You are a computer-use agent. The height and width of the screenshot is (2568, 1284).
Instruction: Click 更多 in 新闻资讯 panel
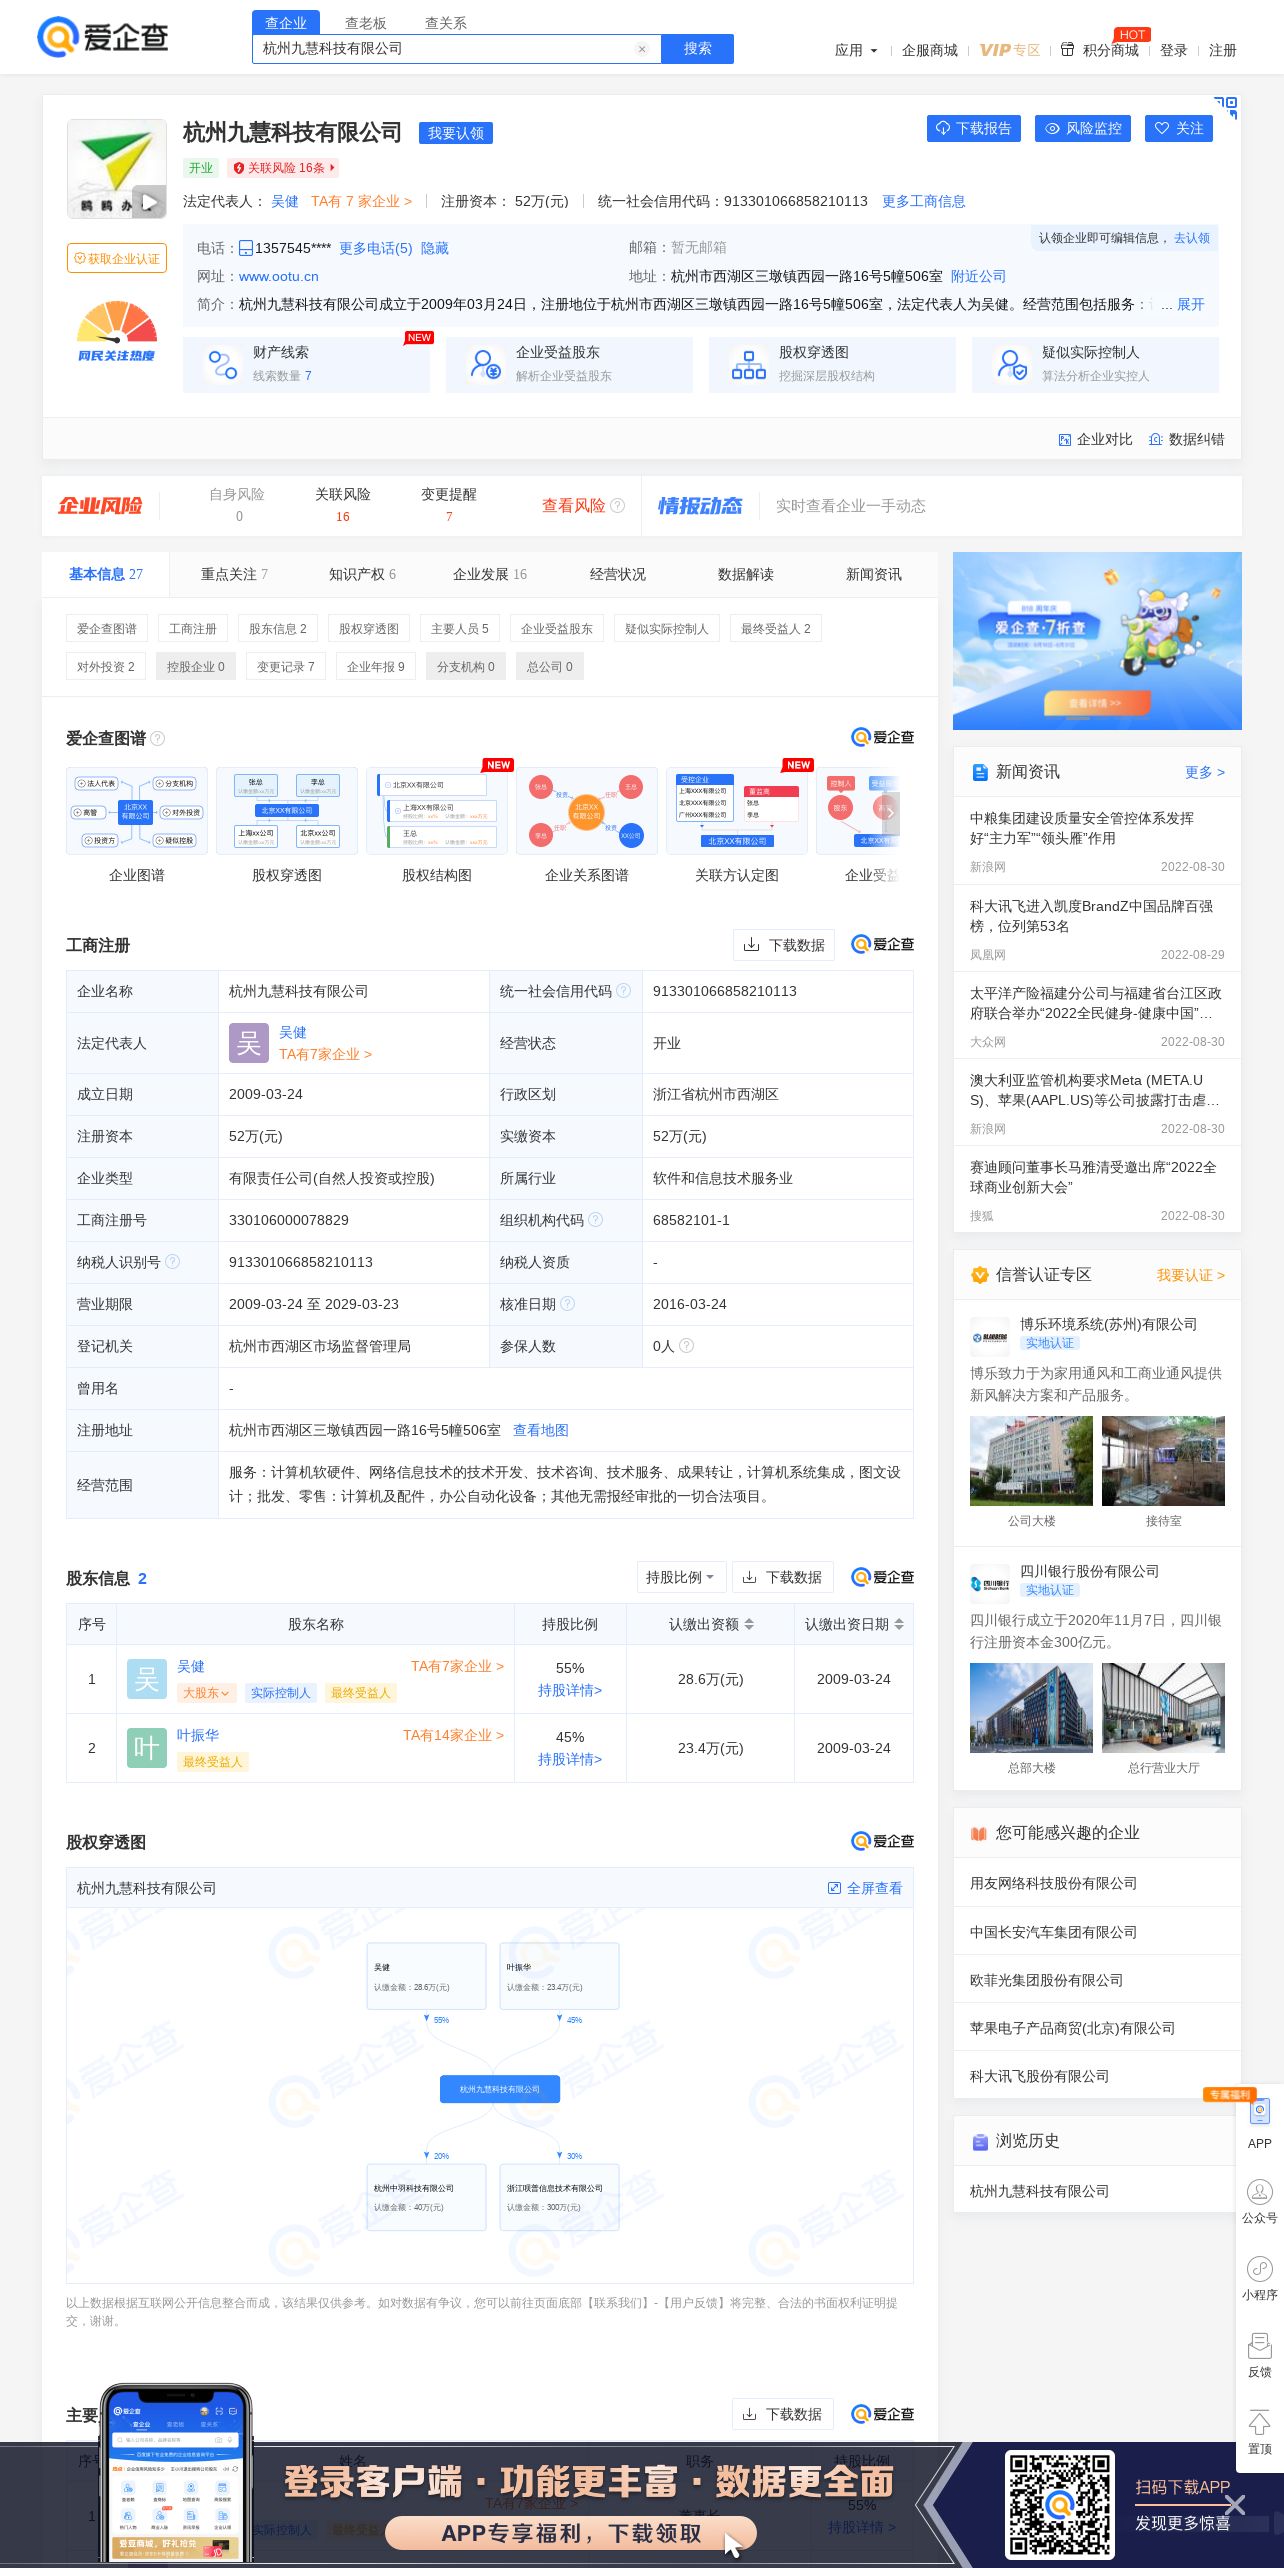point(1205,772)
